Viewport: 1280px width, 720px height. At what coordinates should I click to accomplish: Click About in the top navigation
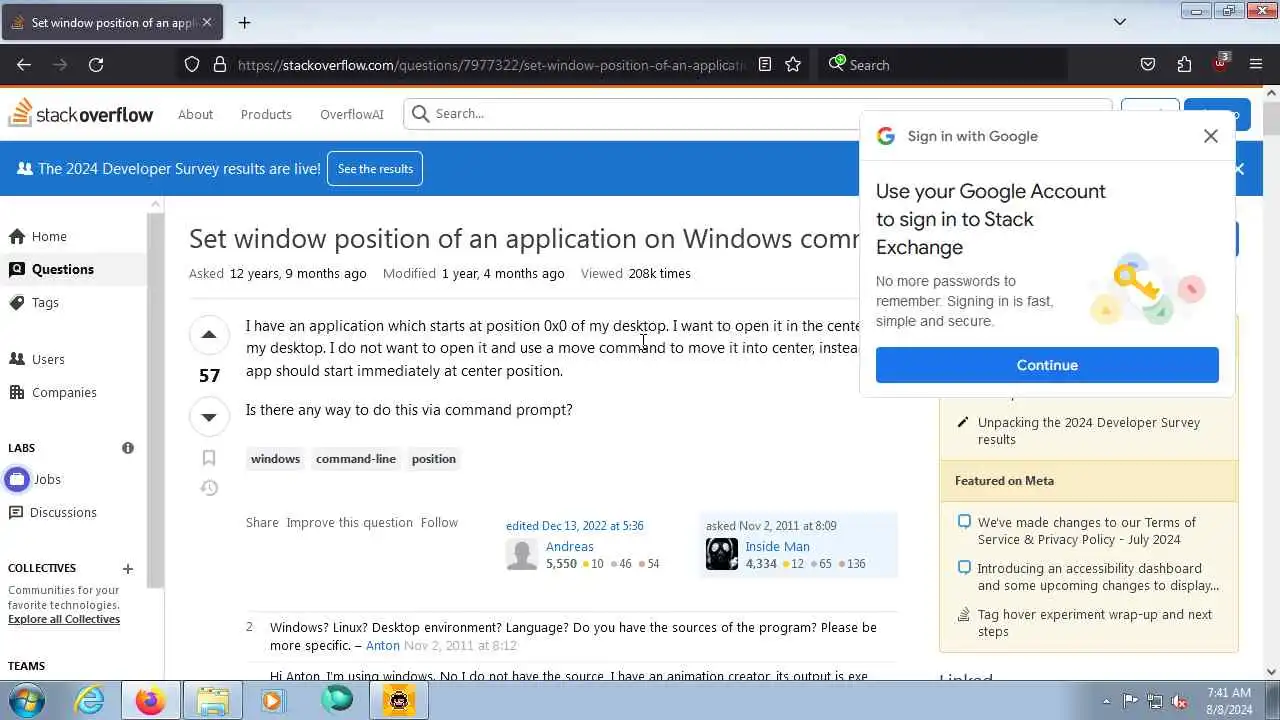tap(195, 114)
